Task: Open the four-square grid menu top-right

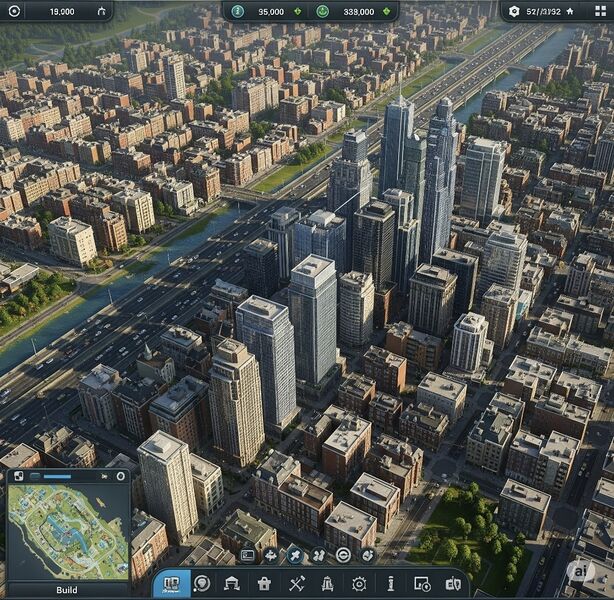Action: pyautogui.click(x=600, y=11)
